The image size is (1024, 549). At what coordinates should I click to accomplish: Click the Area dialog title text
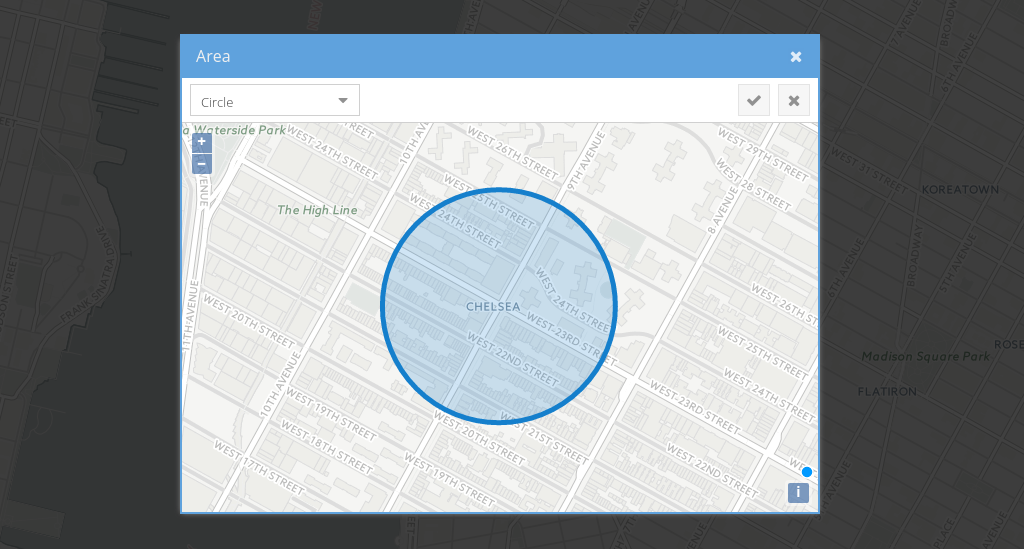(x=213, y=57)
